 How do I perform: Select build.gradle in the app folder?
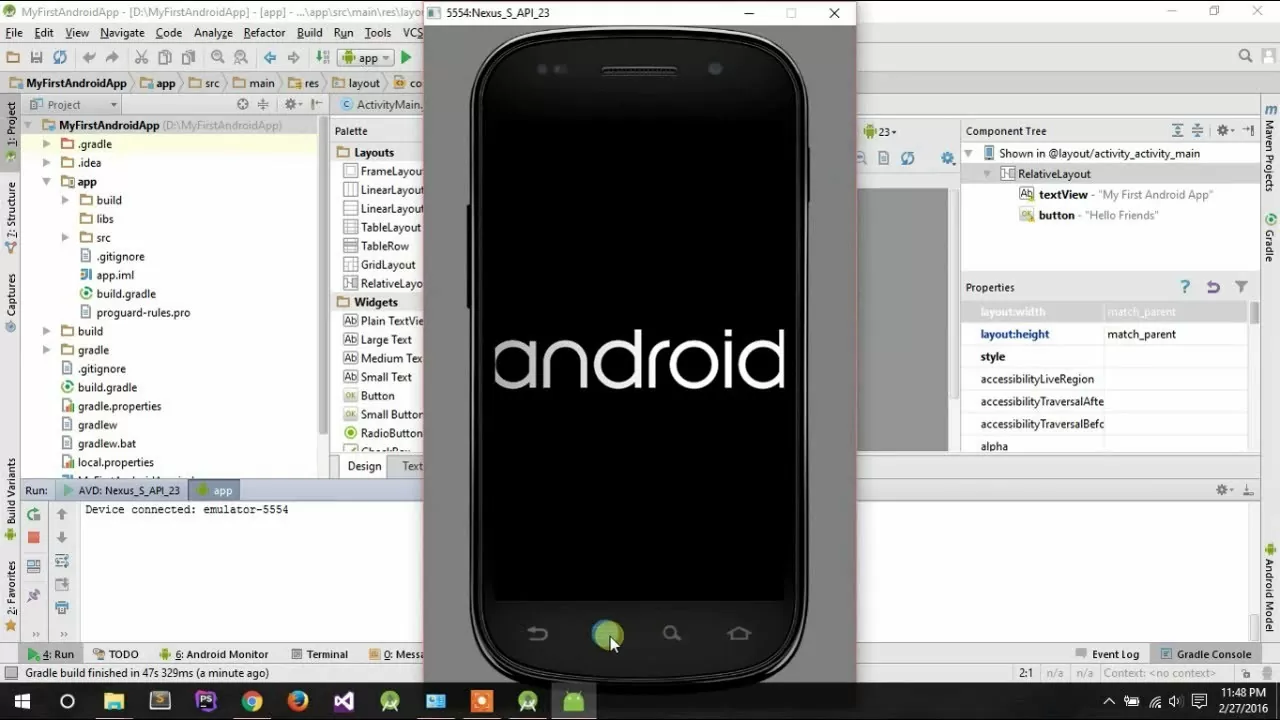[118, 294]
